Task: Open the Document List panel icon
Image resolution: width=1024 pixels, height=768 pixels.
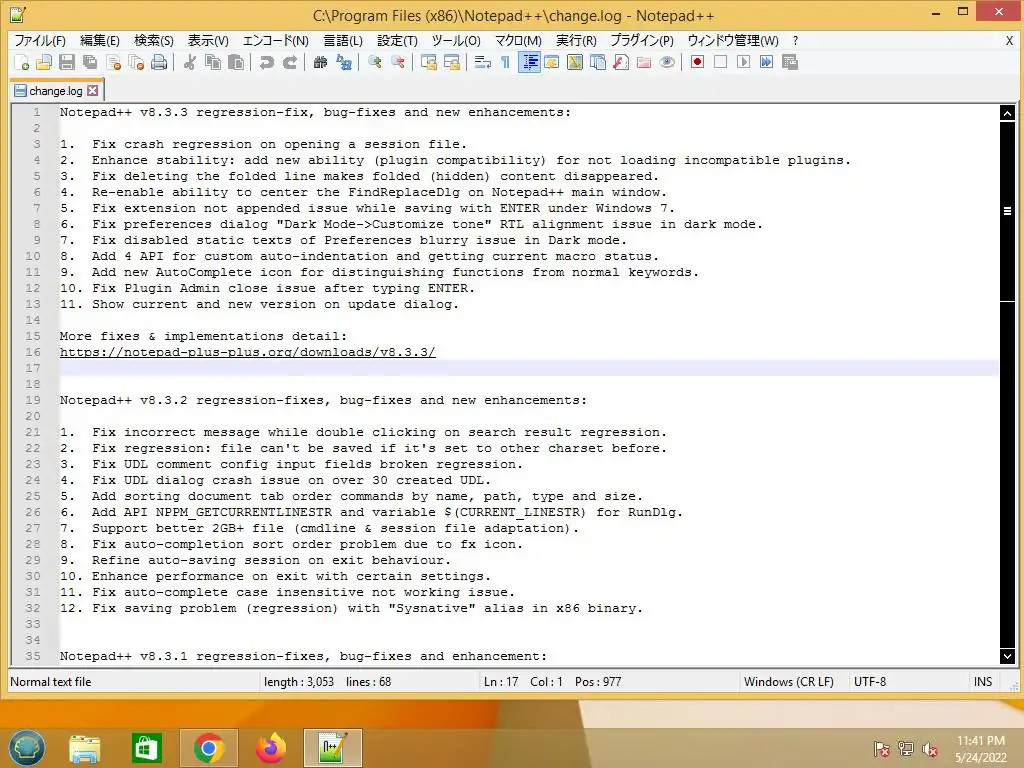Action: pyautogui.click(x=598, y=62)
